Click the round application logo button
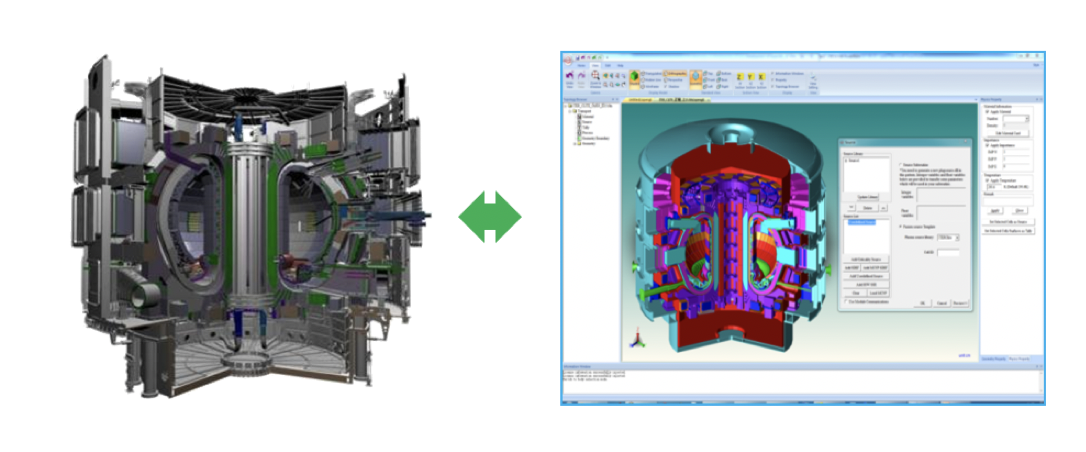Viewport: 1086px width, 452px height. click(x=568, y=60)
